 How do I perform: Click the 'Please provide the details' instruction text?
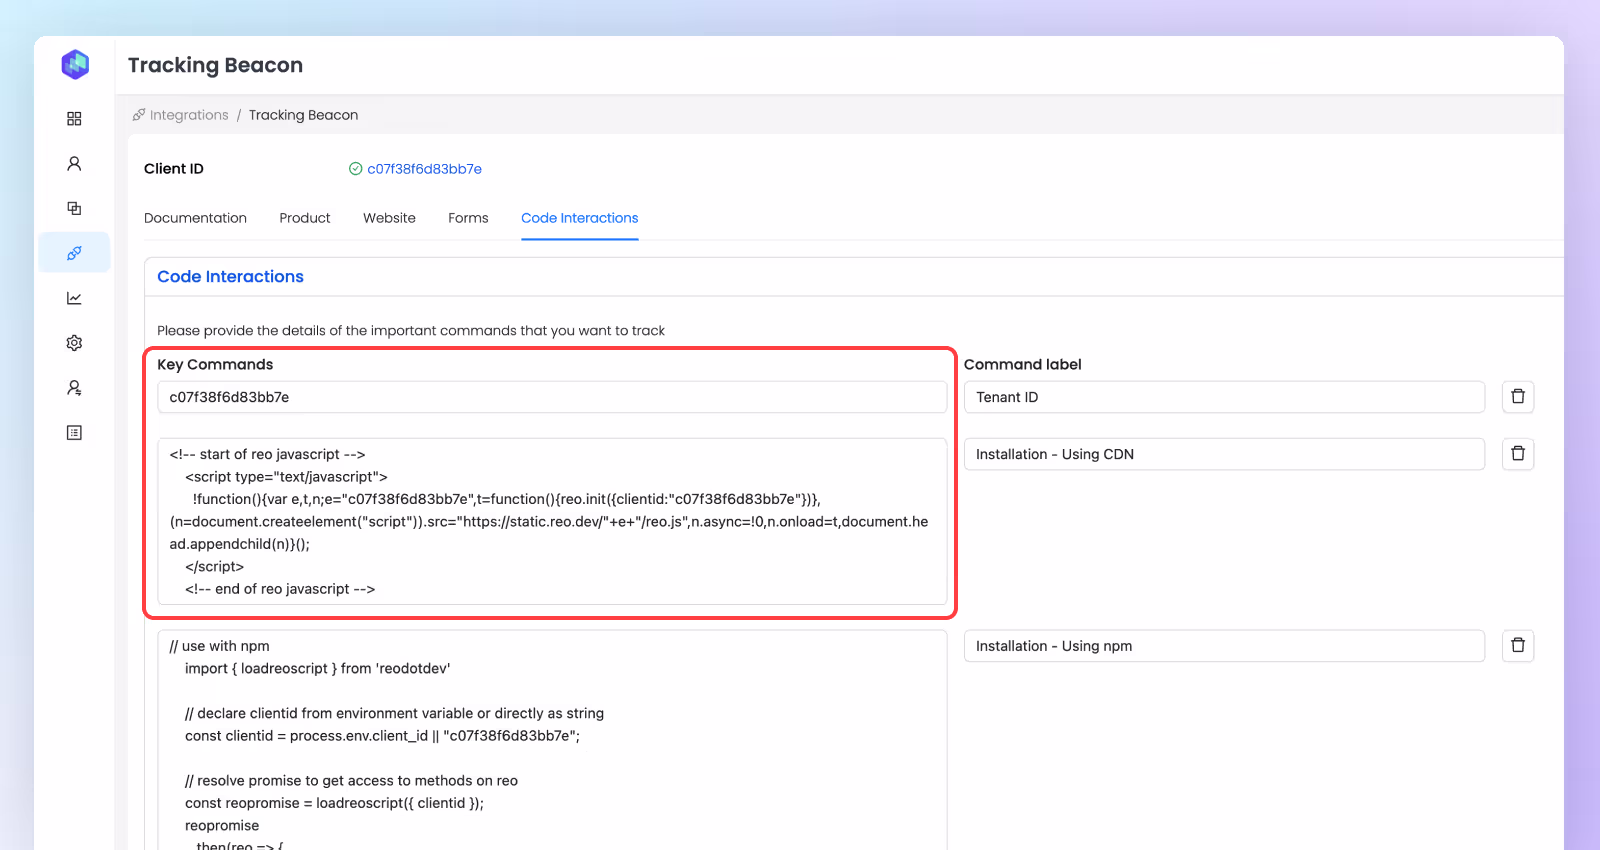411,331
